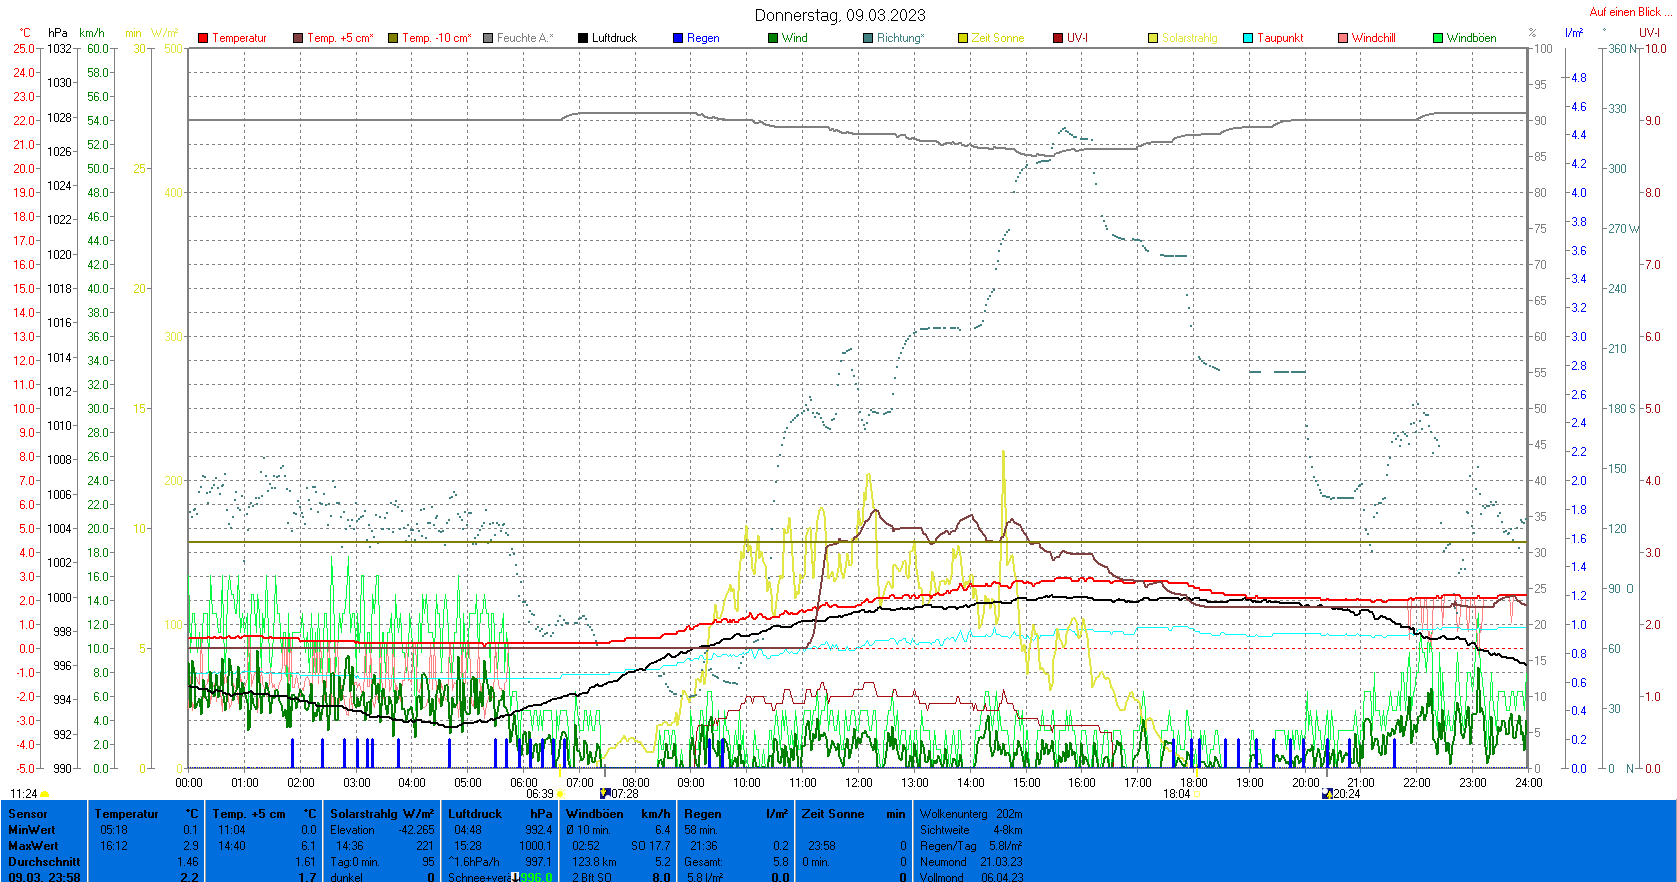
Task: Click the sunset time '18:04' below the axis
Action: [1176, 794]
